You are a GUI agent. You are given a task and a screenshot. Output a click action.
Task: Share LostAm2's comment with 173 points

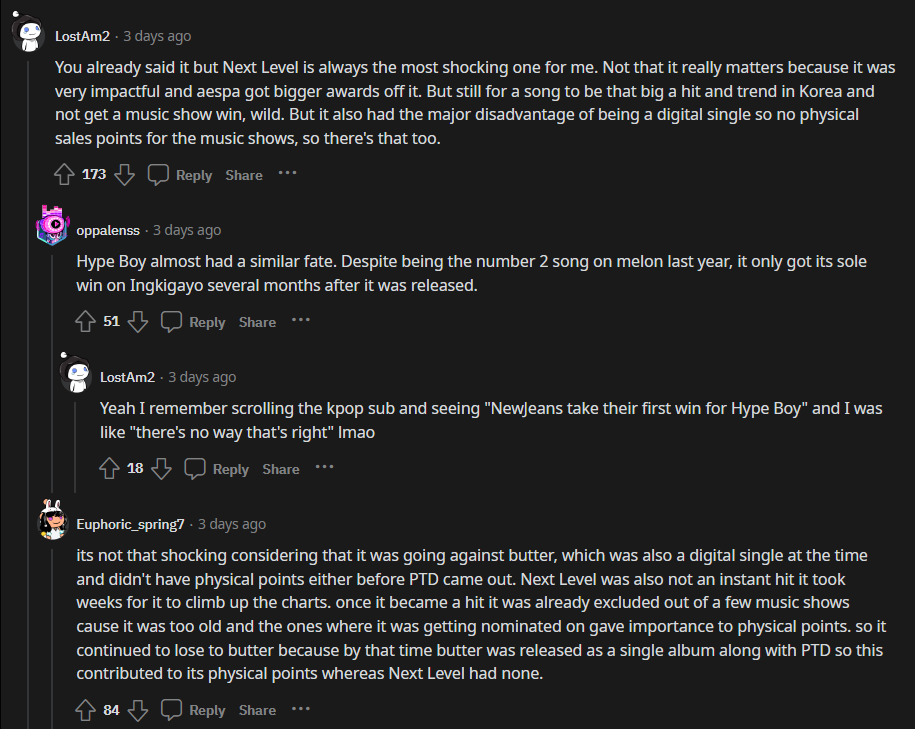tap(244, 175)
